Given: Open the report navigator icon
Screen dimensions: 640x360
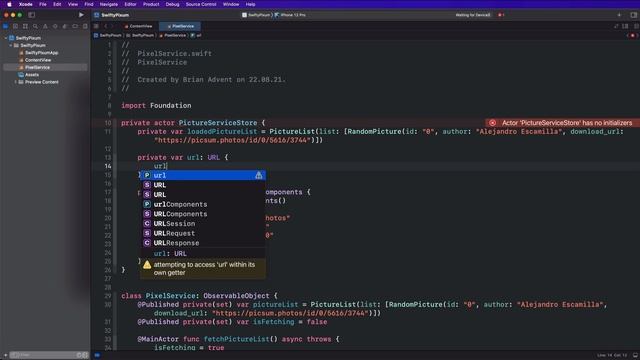Looking at the screenshot, I should click(85, 26).
